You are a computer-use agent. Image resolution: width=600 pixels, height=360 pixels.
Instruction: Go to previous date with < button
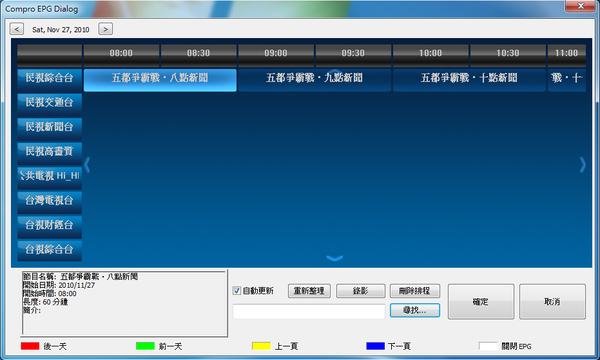(x=16, y=29)
